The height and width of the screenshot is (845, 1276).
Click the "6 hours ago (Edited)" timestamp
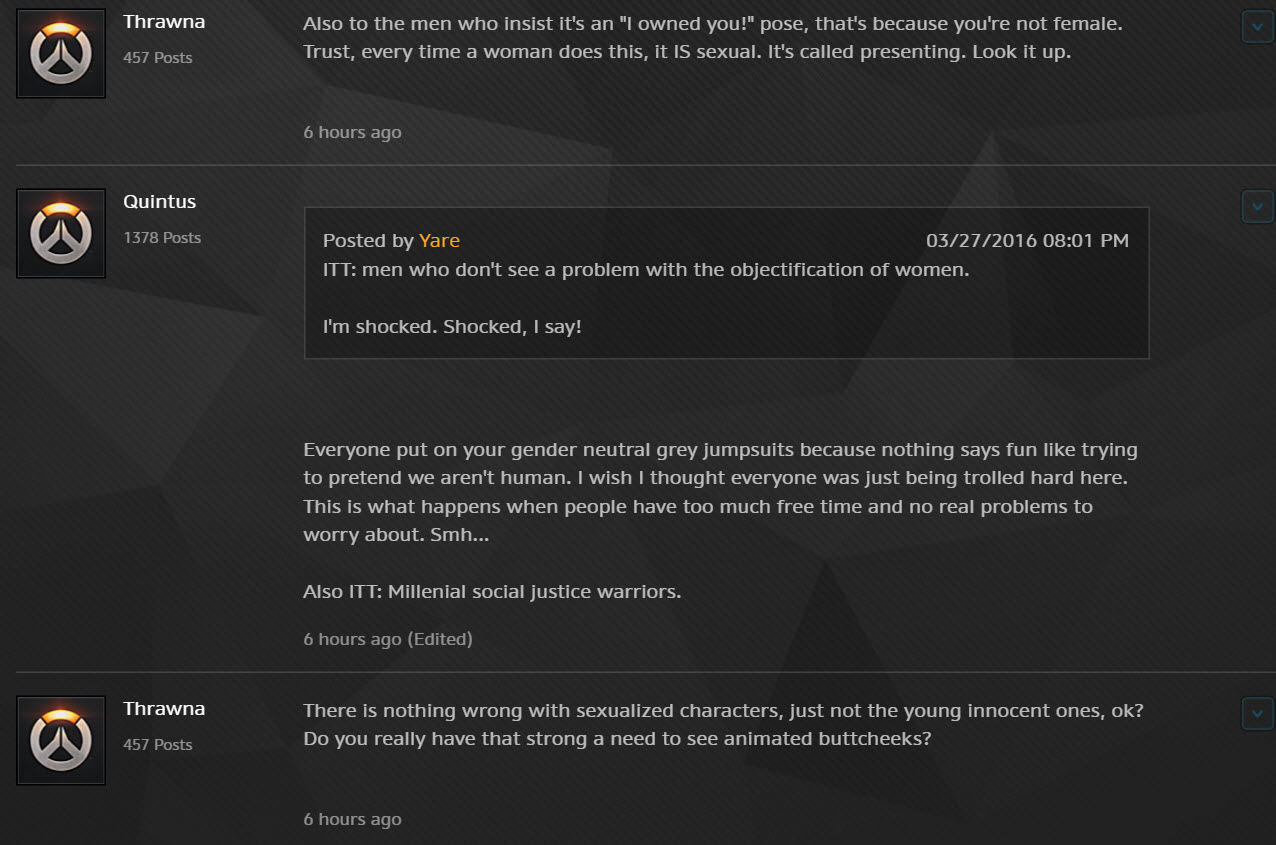(388, 639)
